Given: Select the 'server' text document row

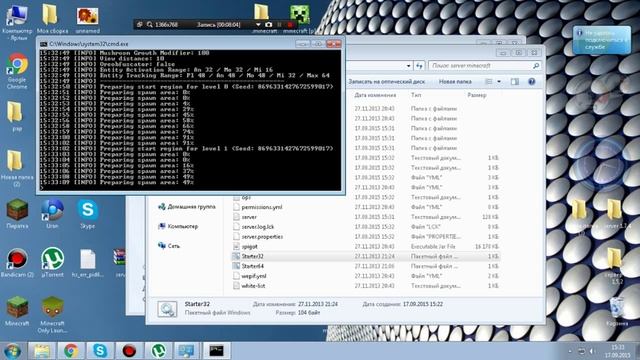Looking at the screenshot, I should [x=366, y=217].
